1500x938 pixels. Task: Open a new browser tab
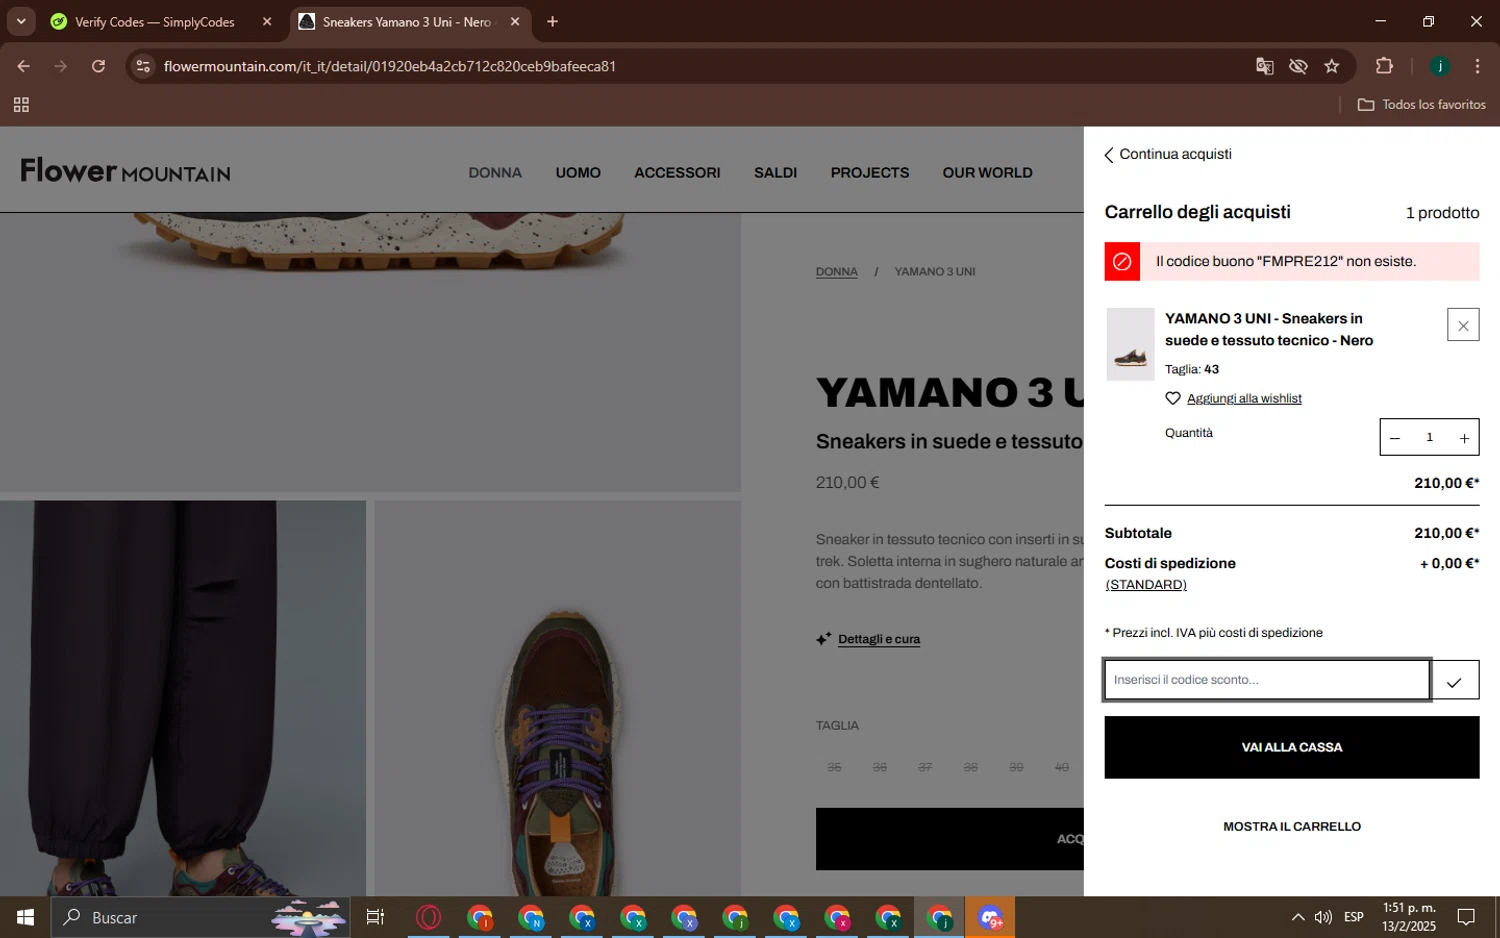[x=552, y=22]
